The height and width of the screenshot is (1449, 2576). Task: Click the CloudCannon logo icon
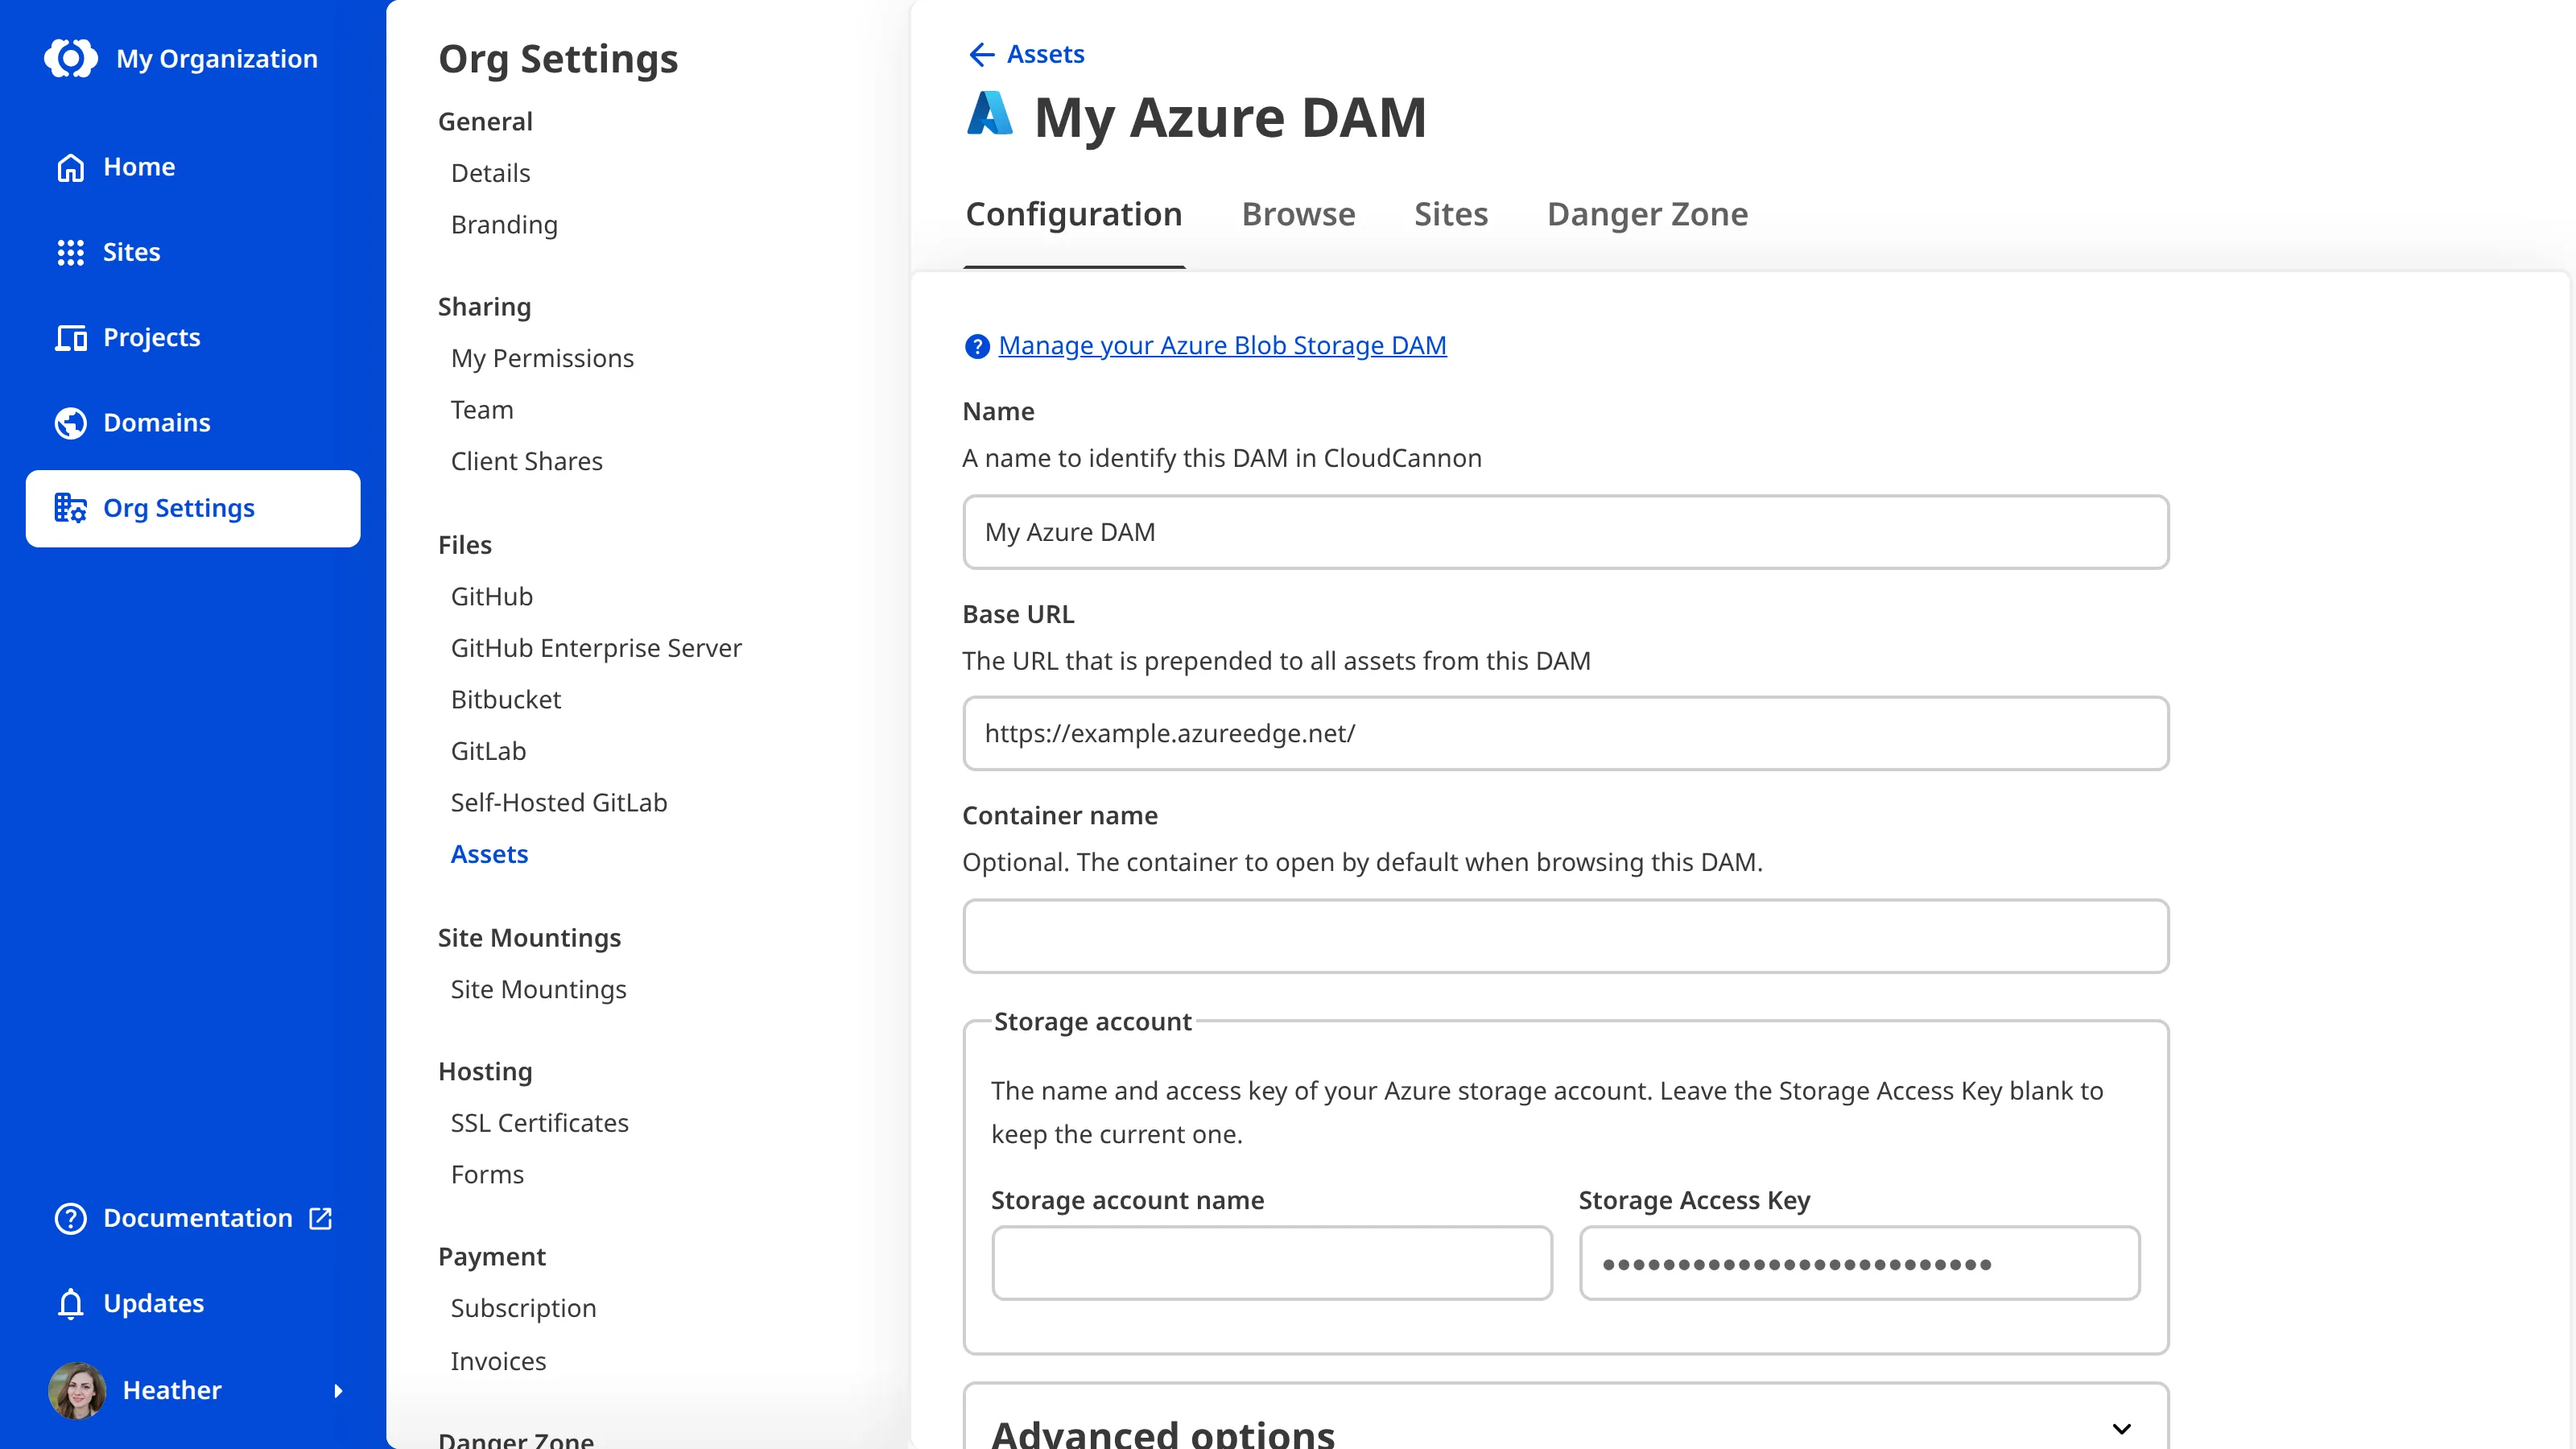pyautogui.click(x=71, y=58)
